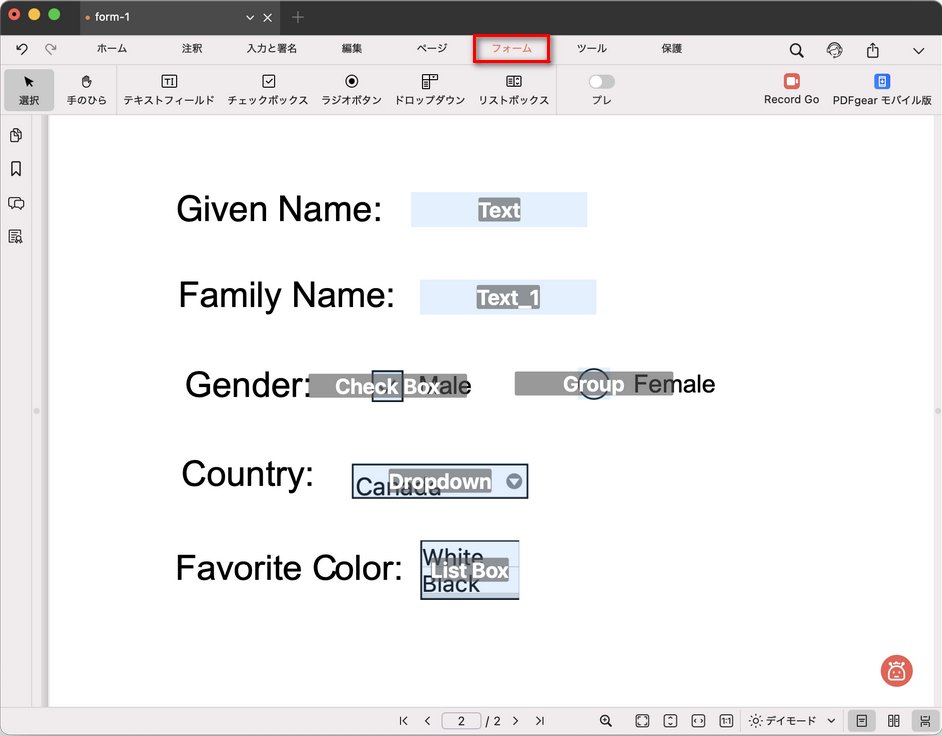Screen dimensions: 942x736
Task: Open the Country dropdown arrow
Action: pos(514,481)
